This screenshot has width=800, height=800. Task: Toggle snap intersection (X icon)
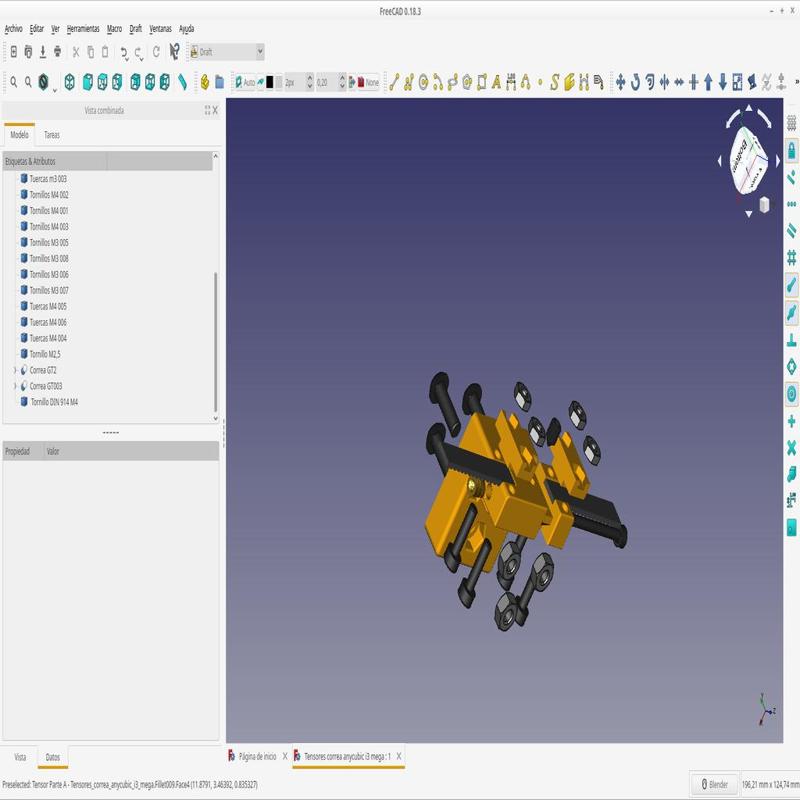coord(791,448)
